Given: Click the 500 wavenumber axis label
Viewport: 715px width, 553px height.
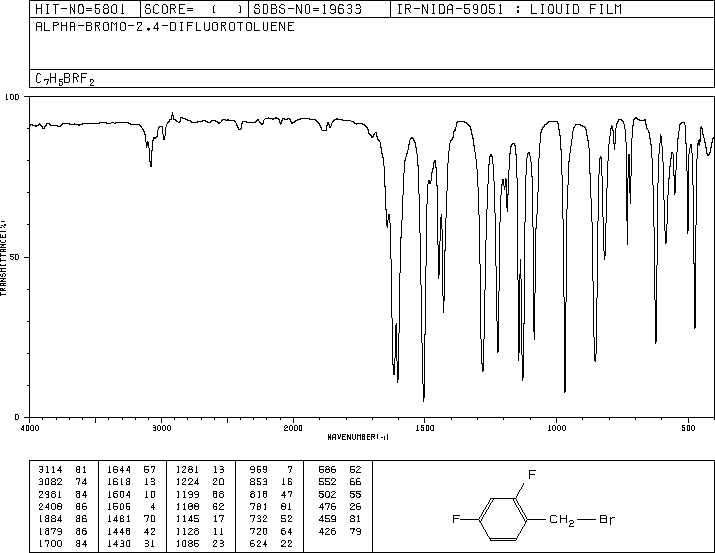Looking at the screenshot, I should [689, 428].
